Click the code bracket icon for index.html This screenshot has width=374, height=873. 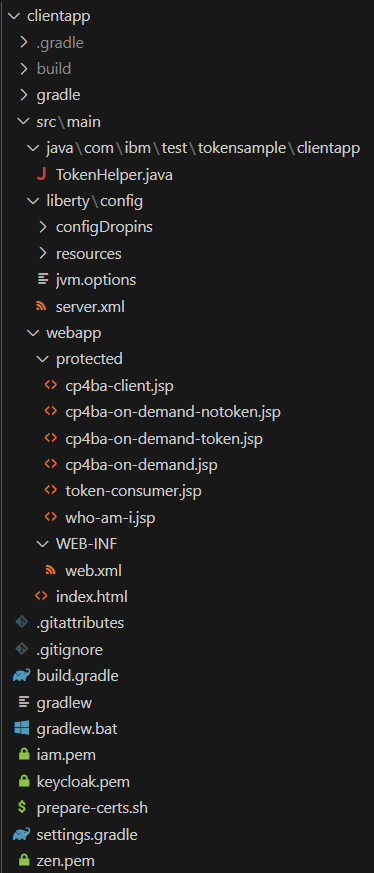point(41,596)
